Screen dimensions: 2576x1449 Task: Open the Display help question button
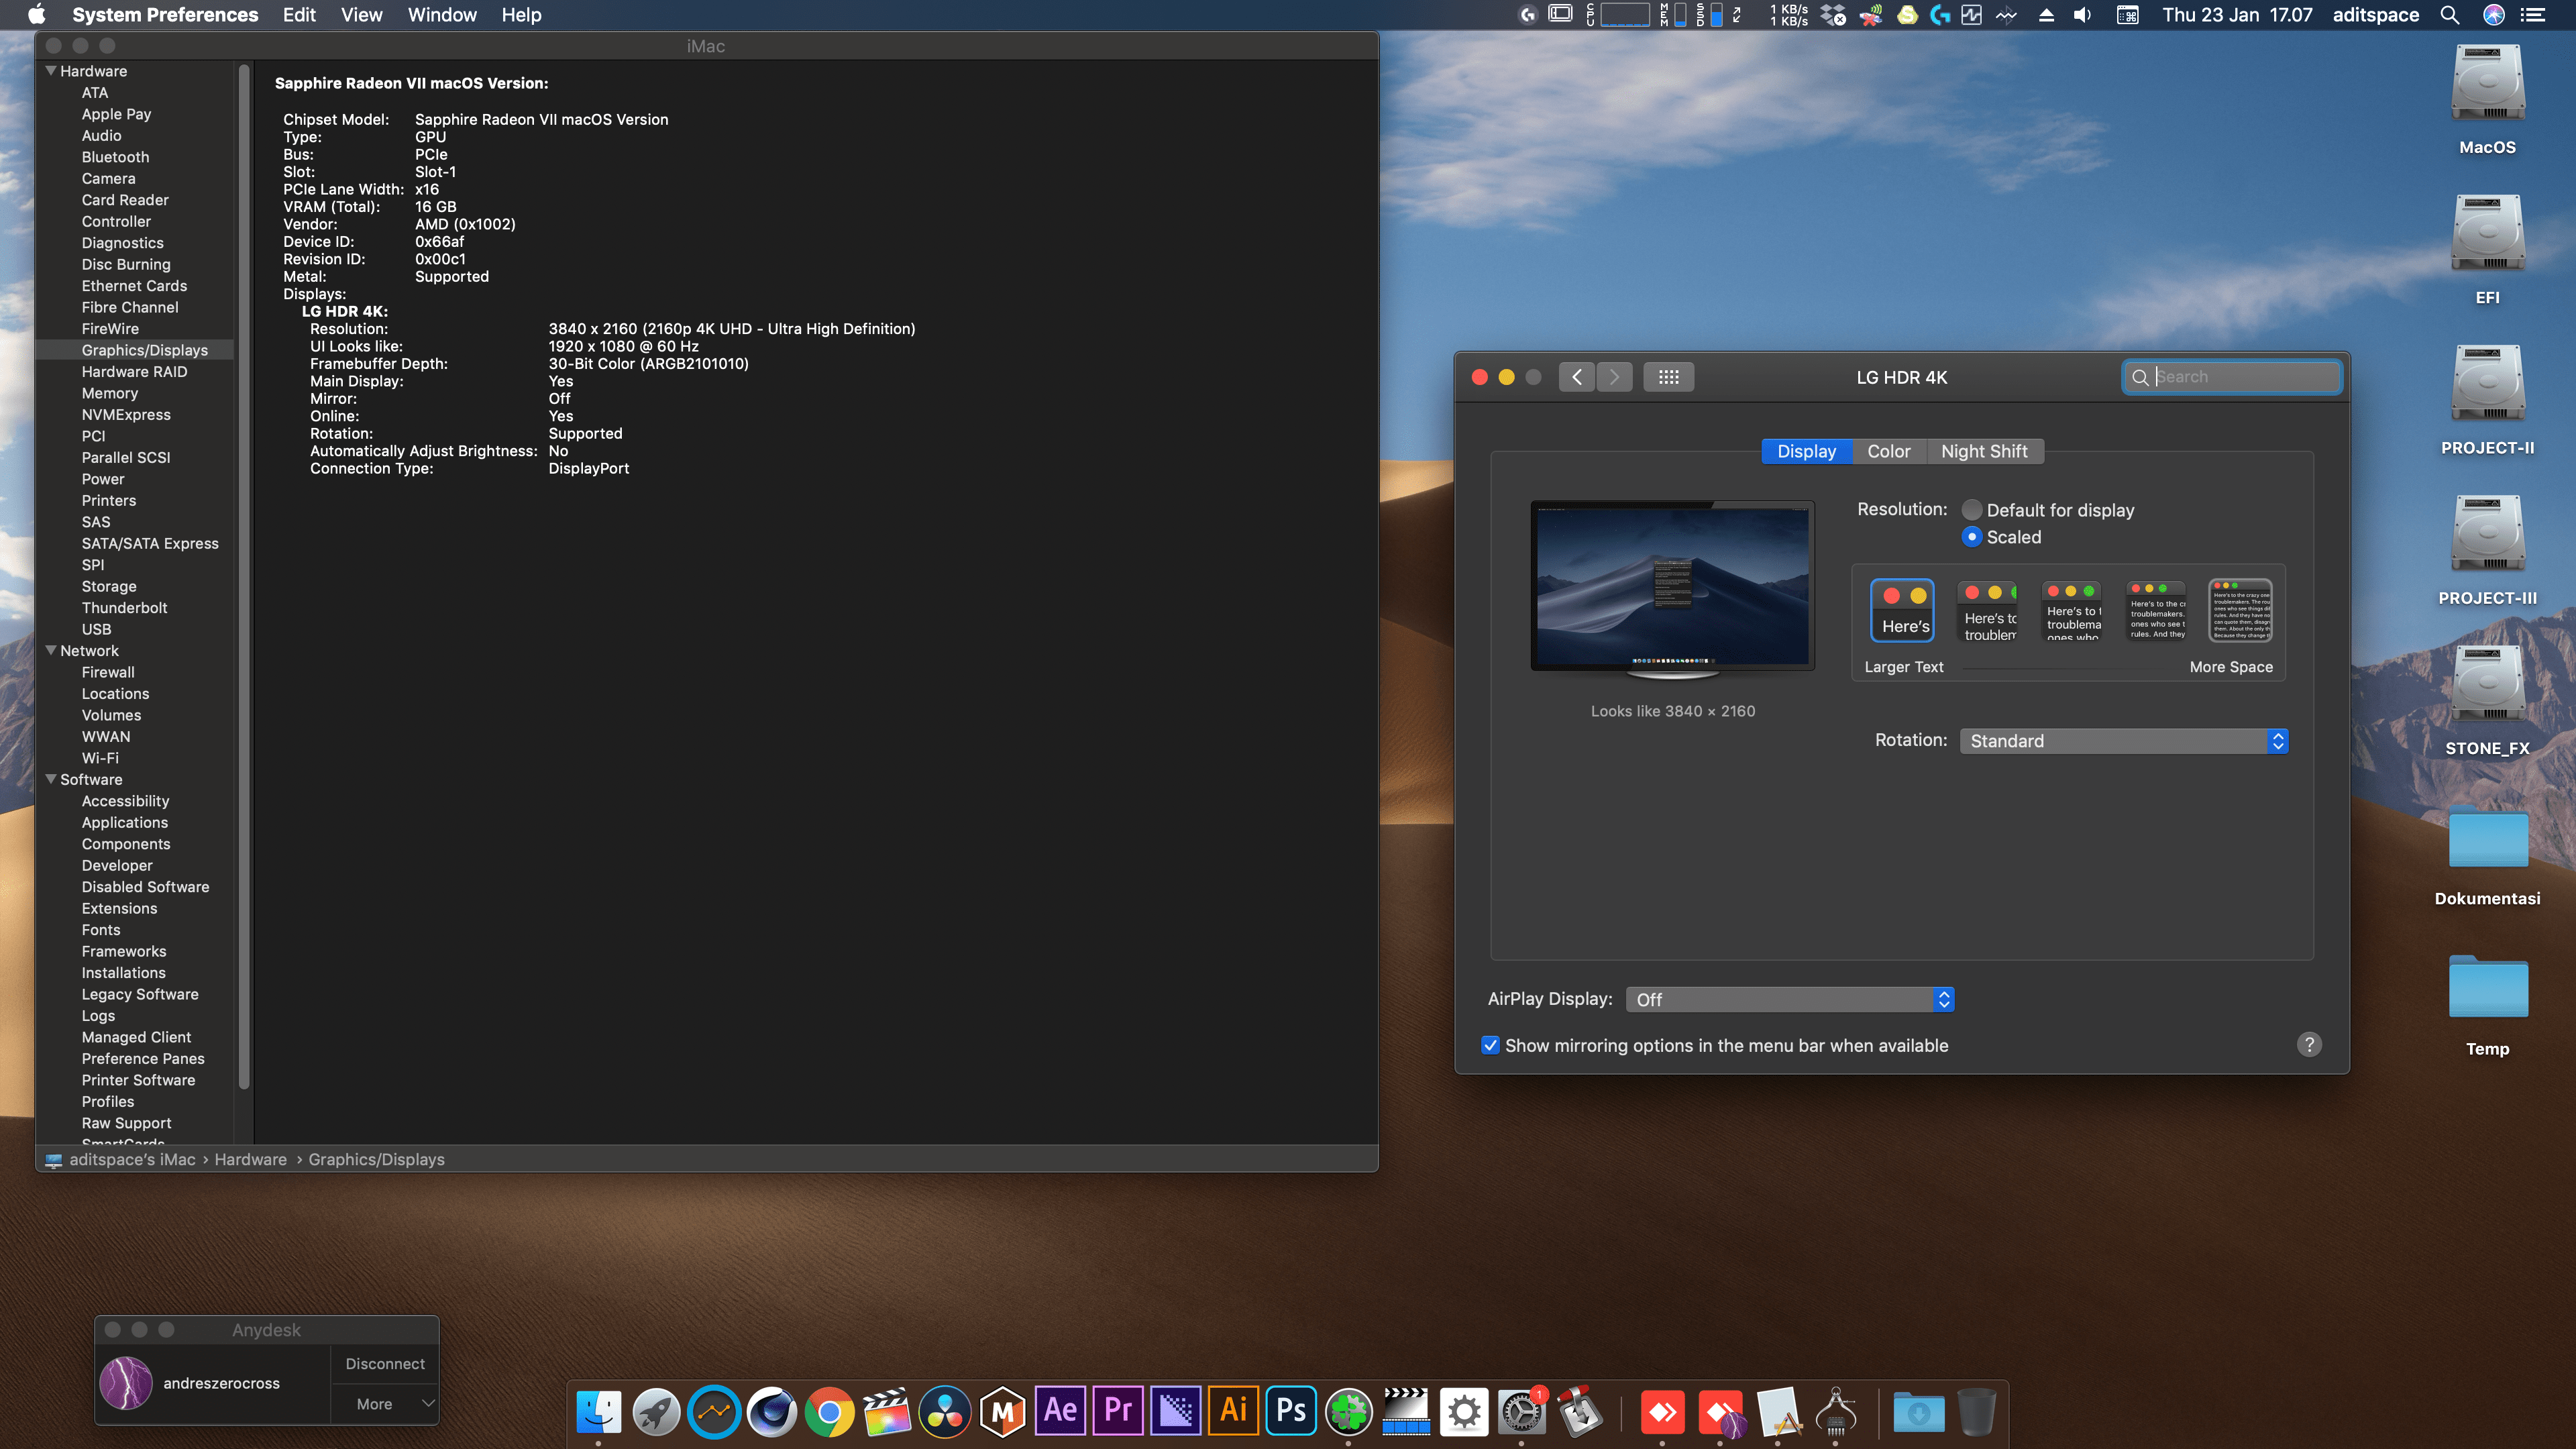tap(2309, 1045)
